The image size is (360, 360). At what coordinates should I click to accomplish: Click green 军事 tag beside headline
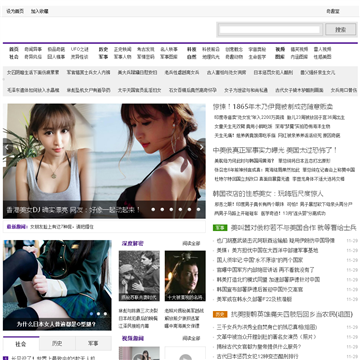click(x=220, y=228)
